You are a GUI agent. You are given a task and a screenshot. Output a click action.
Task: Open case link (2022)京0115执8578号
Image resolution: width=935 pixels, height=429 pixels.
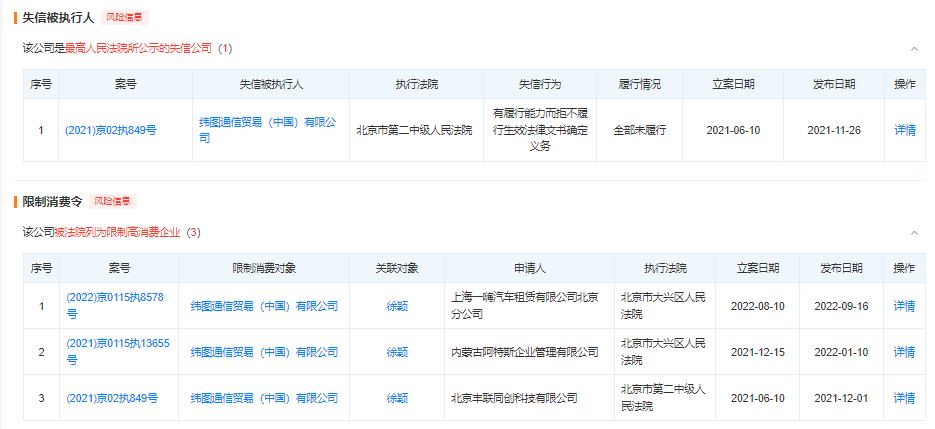click(114, 306)
